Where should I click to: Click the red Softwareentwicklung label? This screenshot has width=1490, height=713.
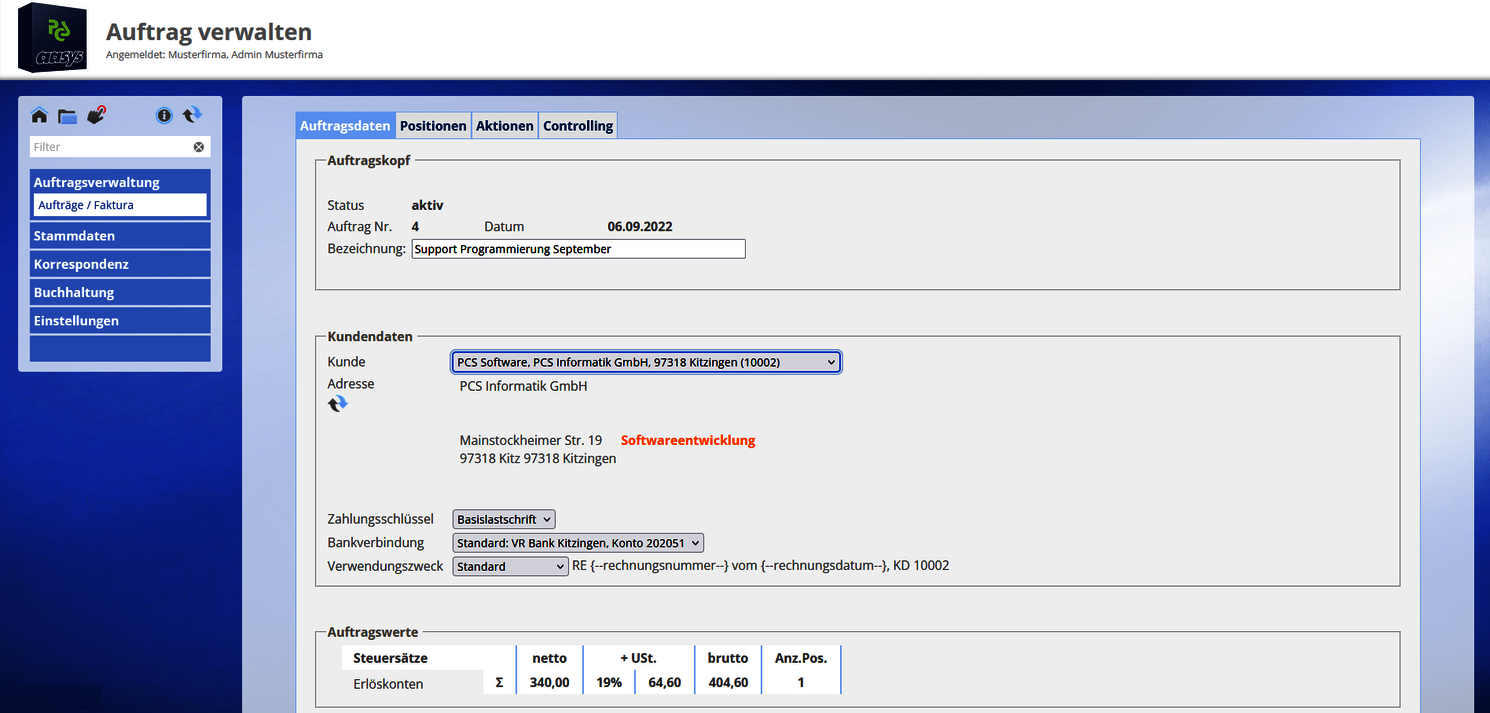pos(688,440)
